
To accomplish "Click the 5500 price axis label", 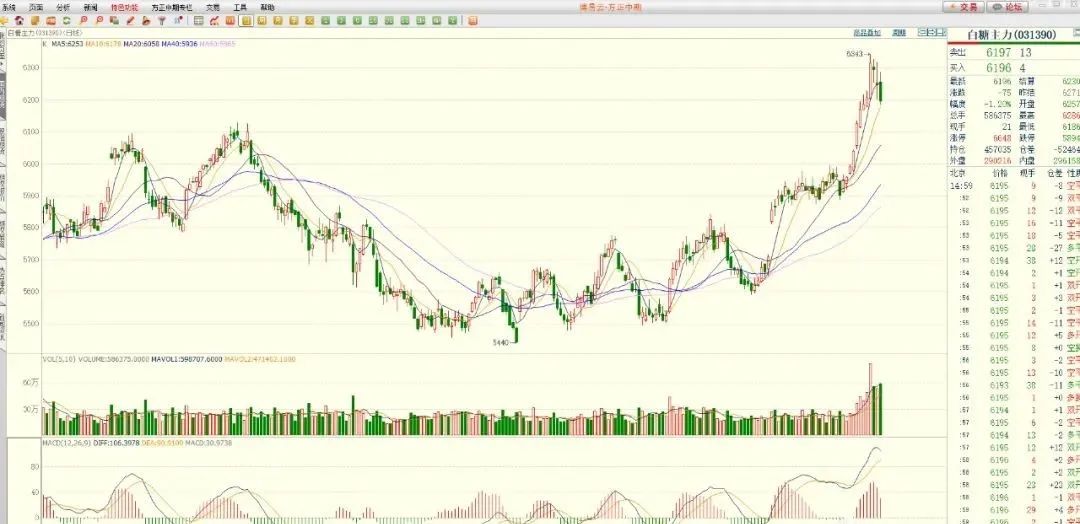I will 32,324.
